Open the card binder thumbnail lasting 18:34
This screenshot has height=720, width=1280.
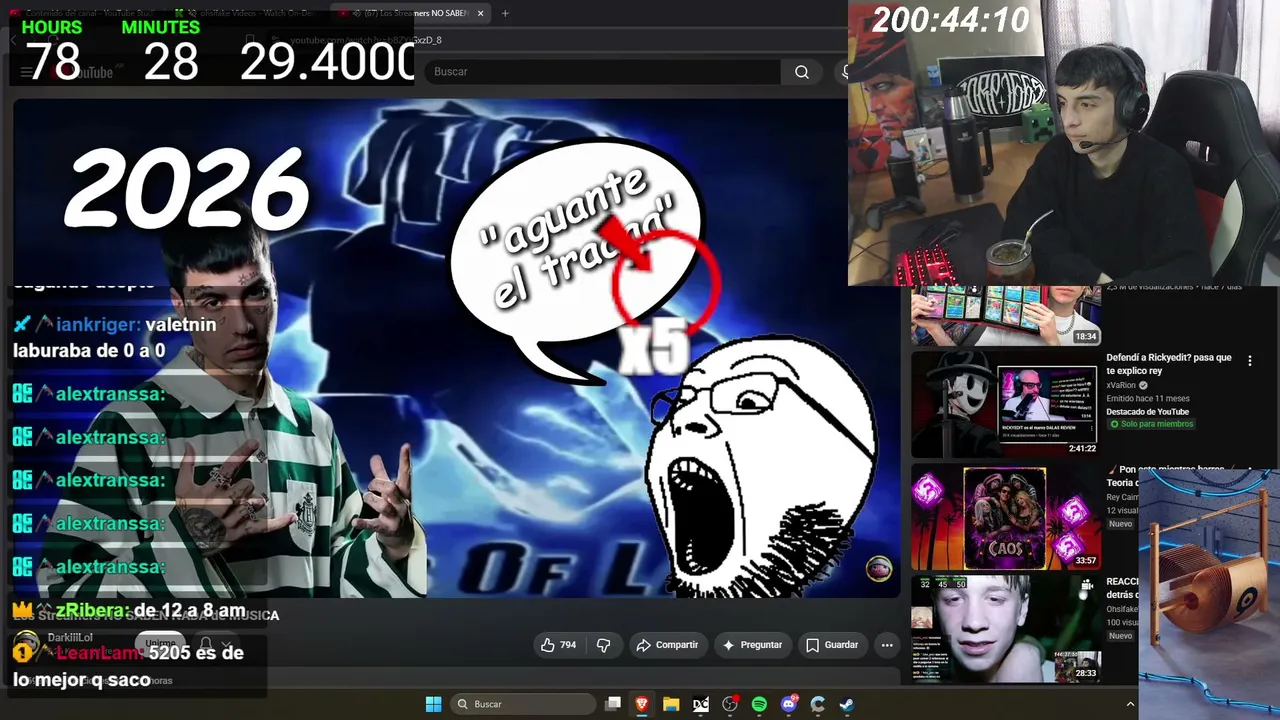(x=1005, y=316)
